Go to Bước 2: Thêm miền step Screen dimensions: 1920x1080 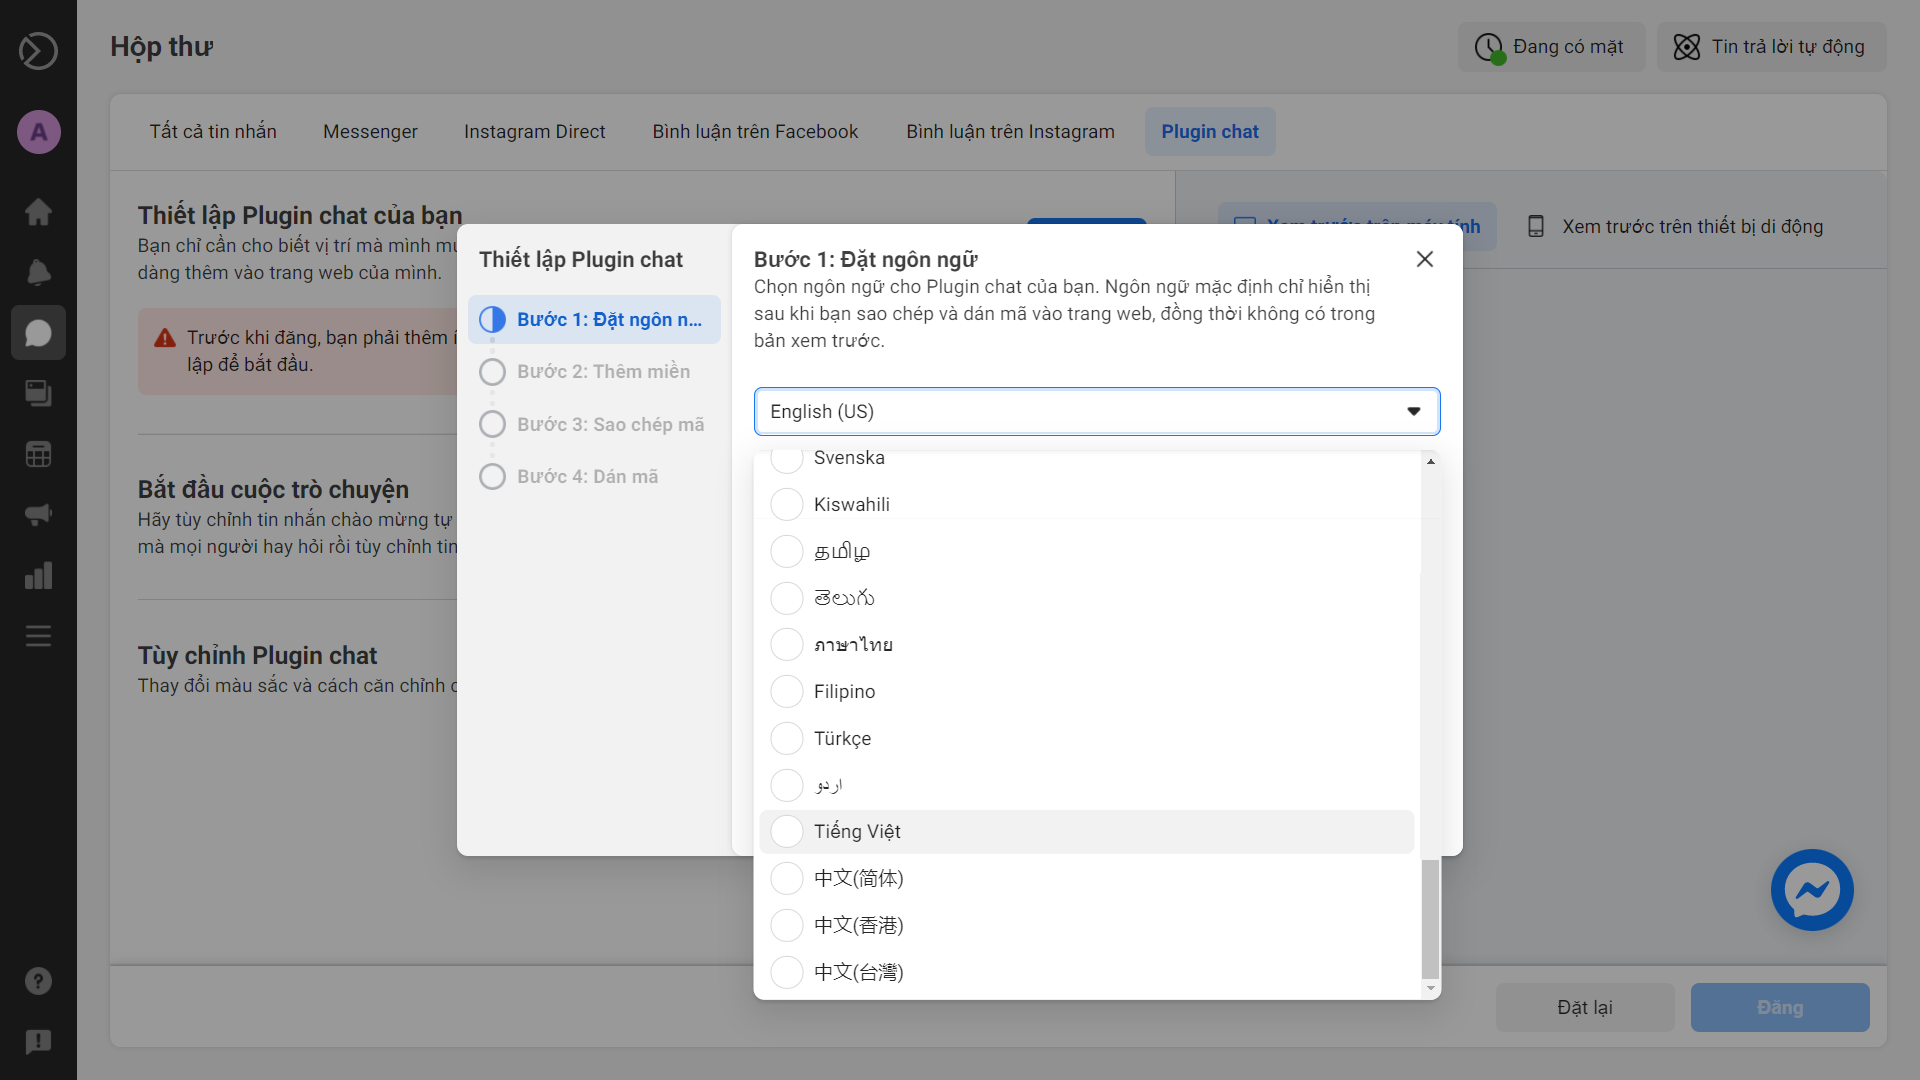(602, 372)
